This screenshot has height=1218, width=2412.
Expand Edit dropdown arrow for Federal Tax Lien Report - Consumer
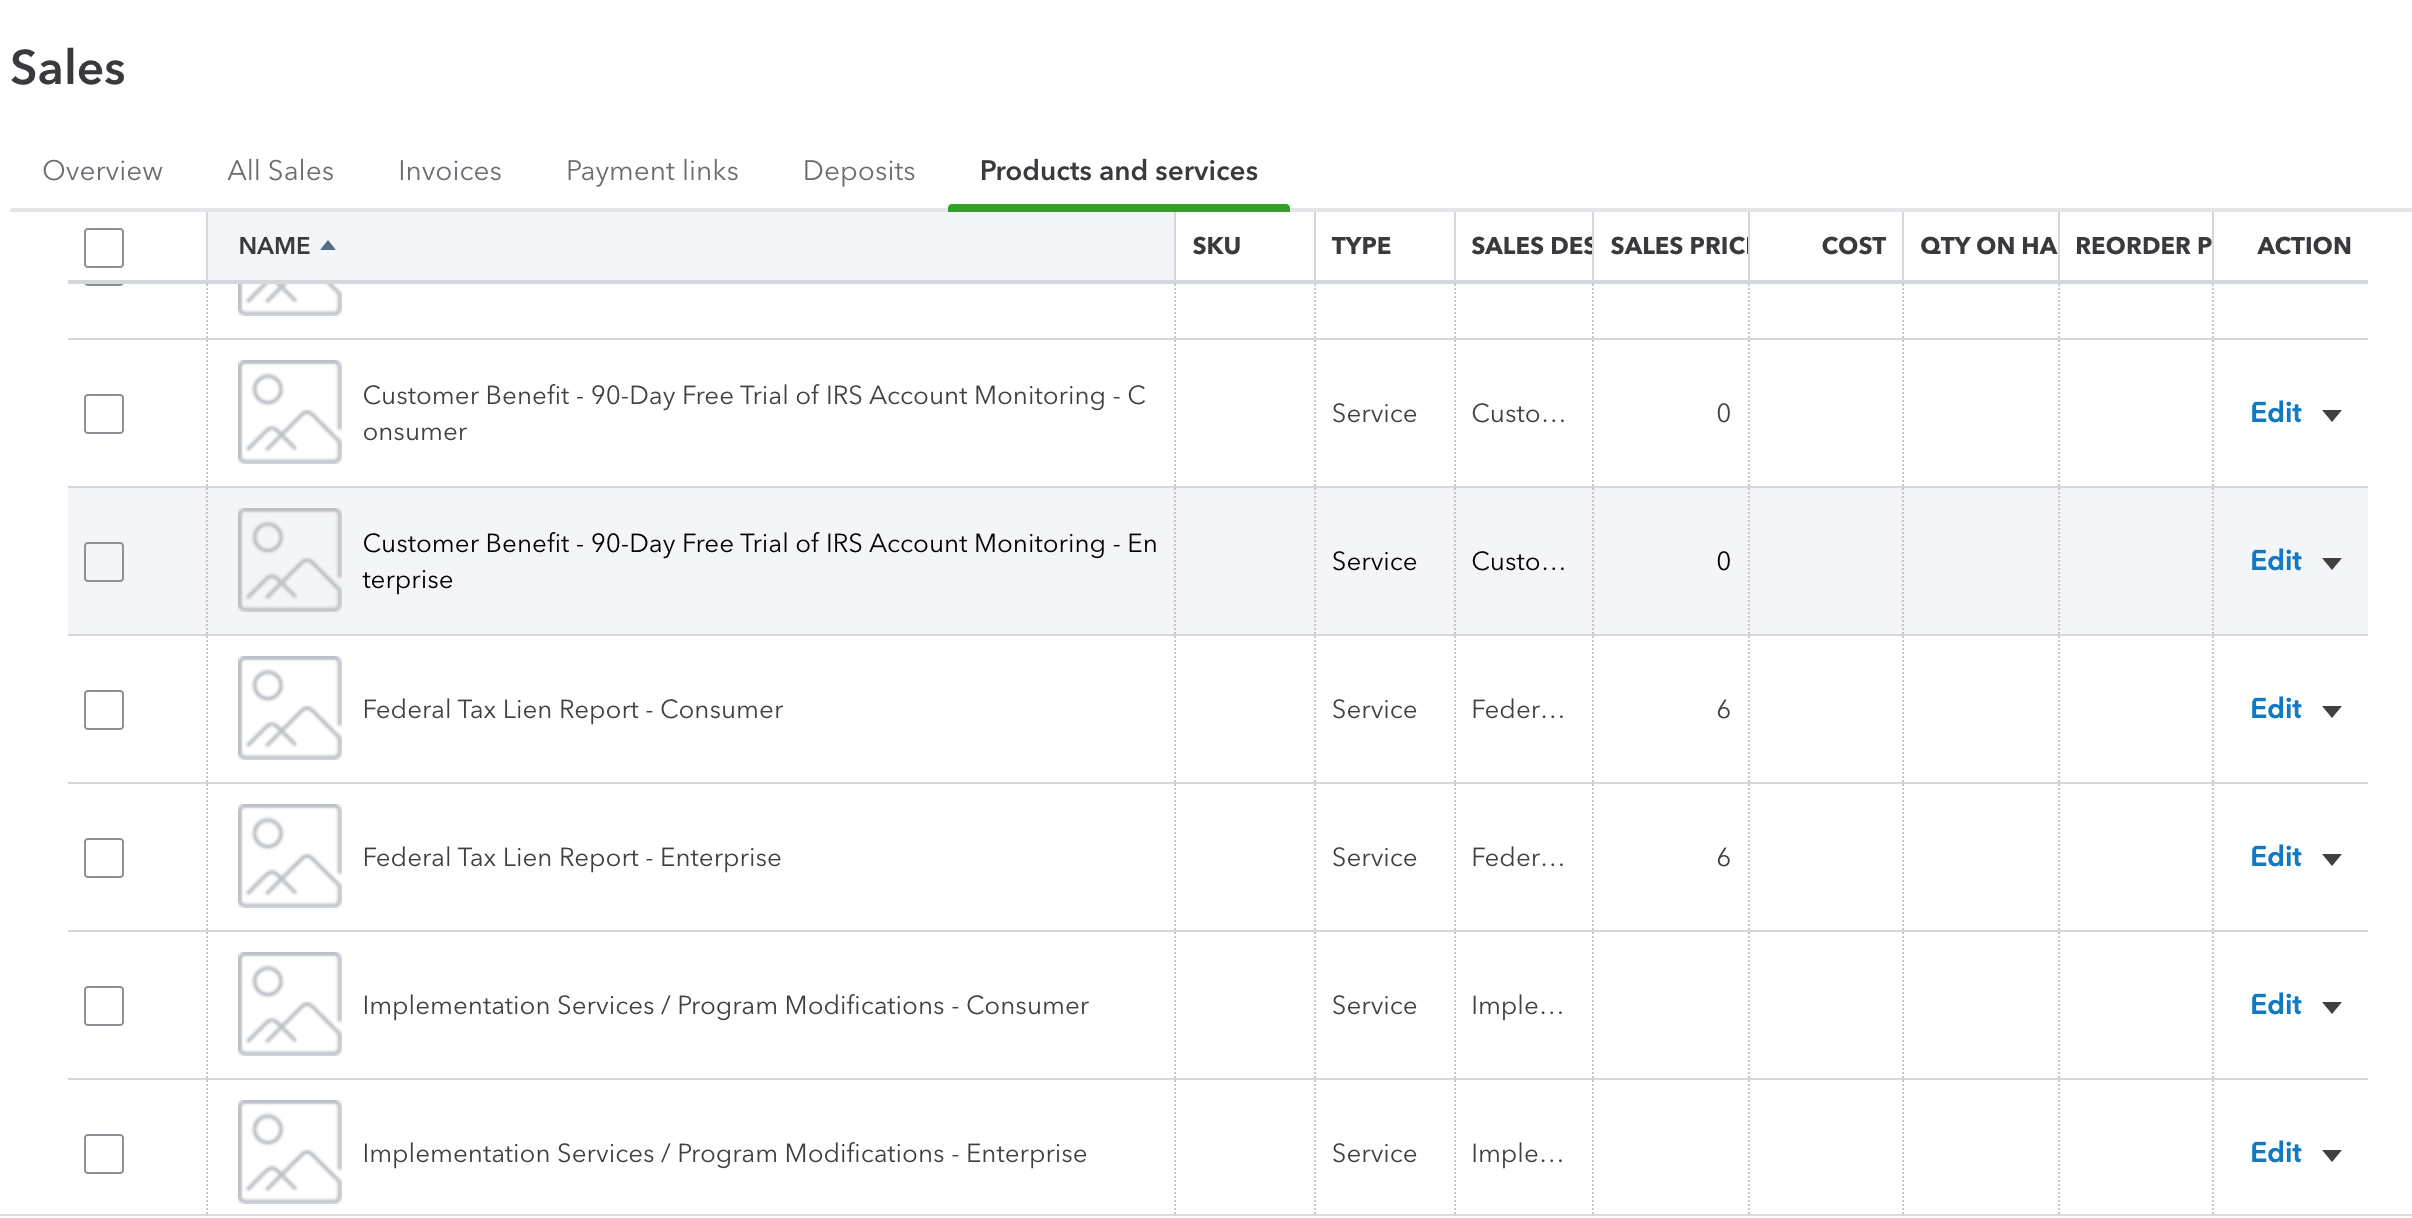[2332, 711]
